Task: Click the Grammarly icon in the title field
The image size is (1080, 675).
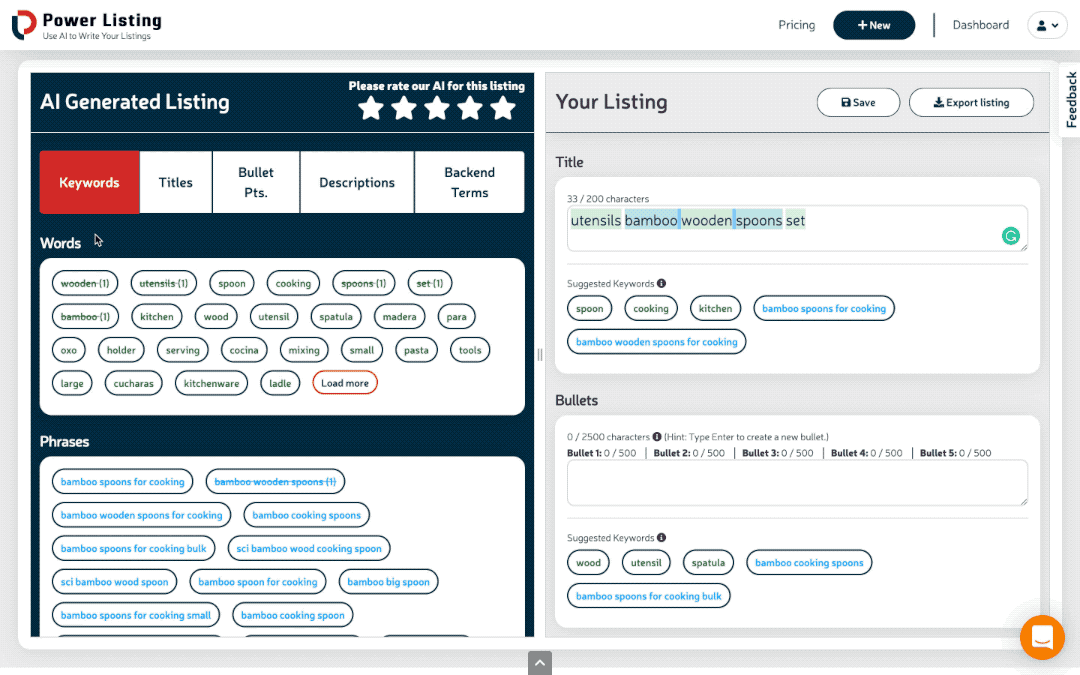Action: pyautogui.click(x=1011, y=236)
